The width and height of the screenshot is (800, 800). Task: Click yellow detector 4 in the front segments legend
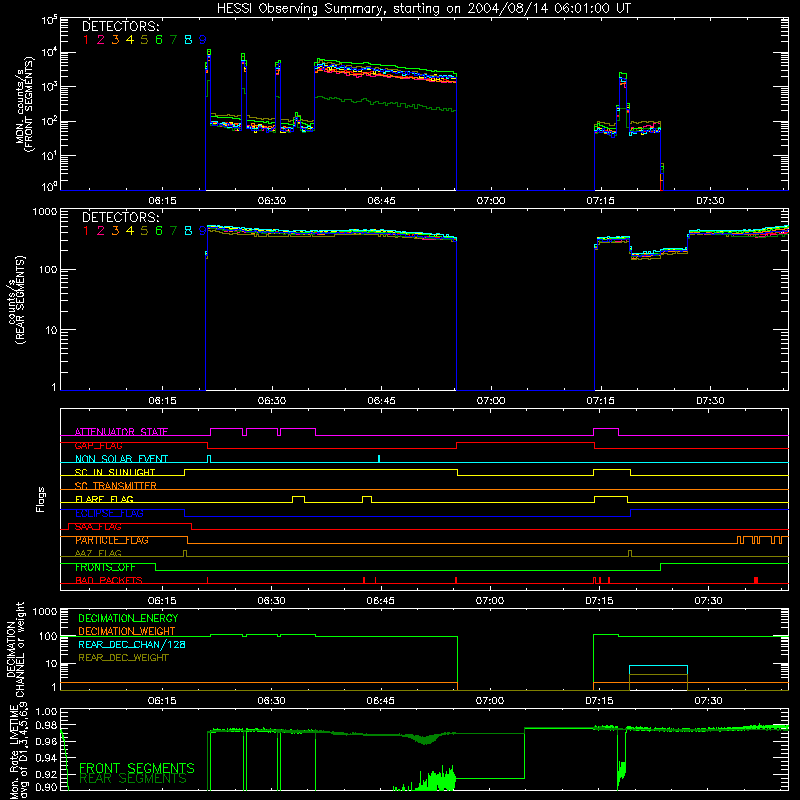(x=130, y=40)
